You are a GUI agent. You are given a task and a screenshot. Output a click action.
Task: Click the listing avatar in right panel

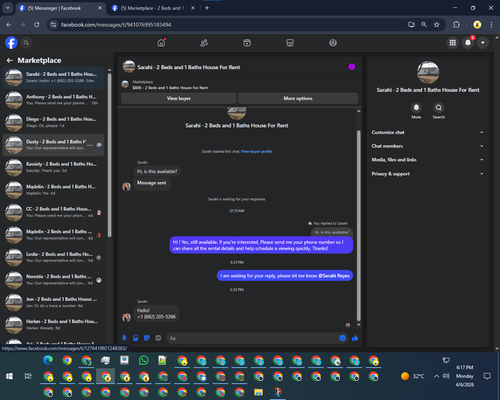(428, 72)
